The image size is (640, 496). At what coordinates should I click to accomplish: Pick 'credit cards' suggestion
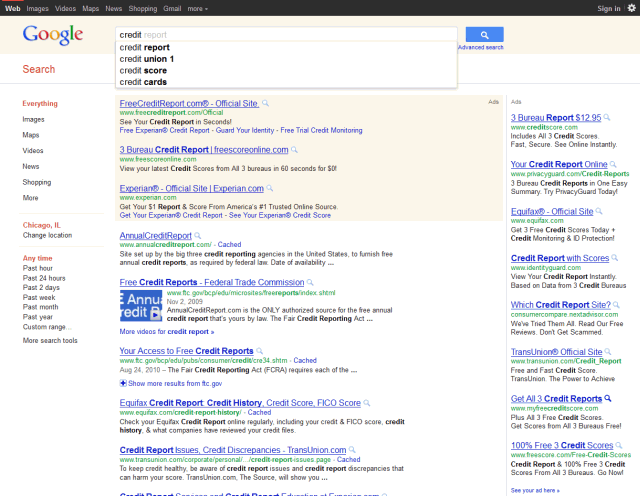click(x=143, y=82)
